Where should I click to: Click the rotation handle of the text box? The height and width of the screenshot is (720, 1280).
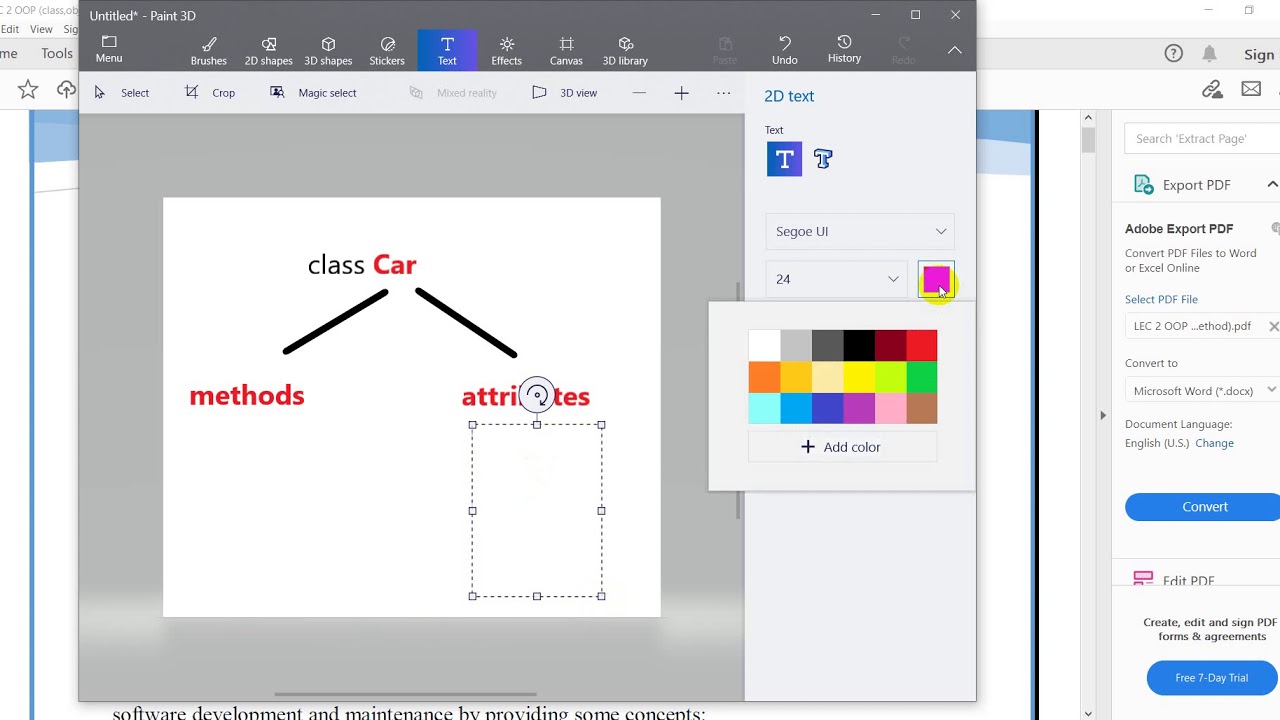537,396
